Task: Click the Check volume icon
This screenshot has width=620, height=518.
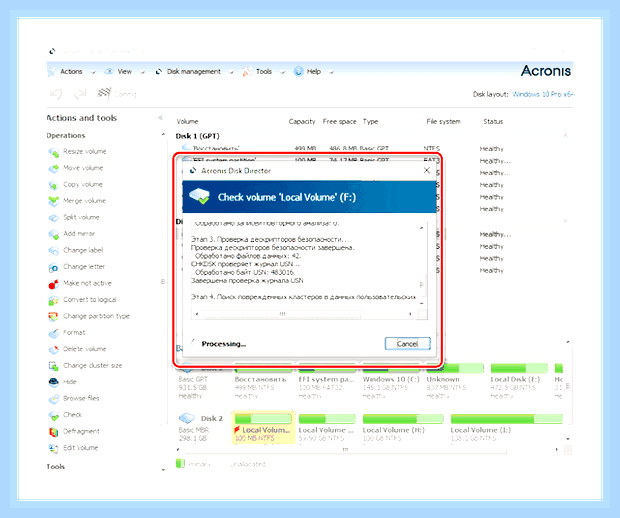Action: coord(54,416)
